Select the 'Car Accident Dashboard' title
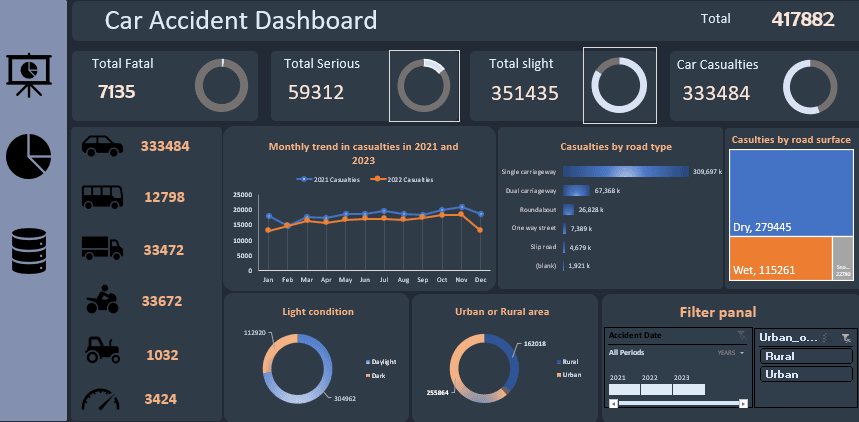 [241, 21]
